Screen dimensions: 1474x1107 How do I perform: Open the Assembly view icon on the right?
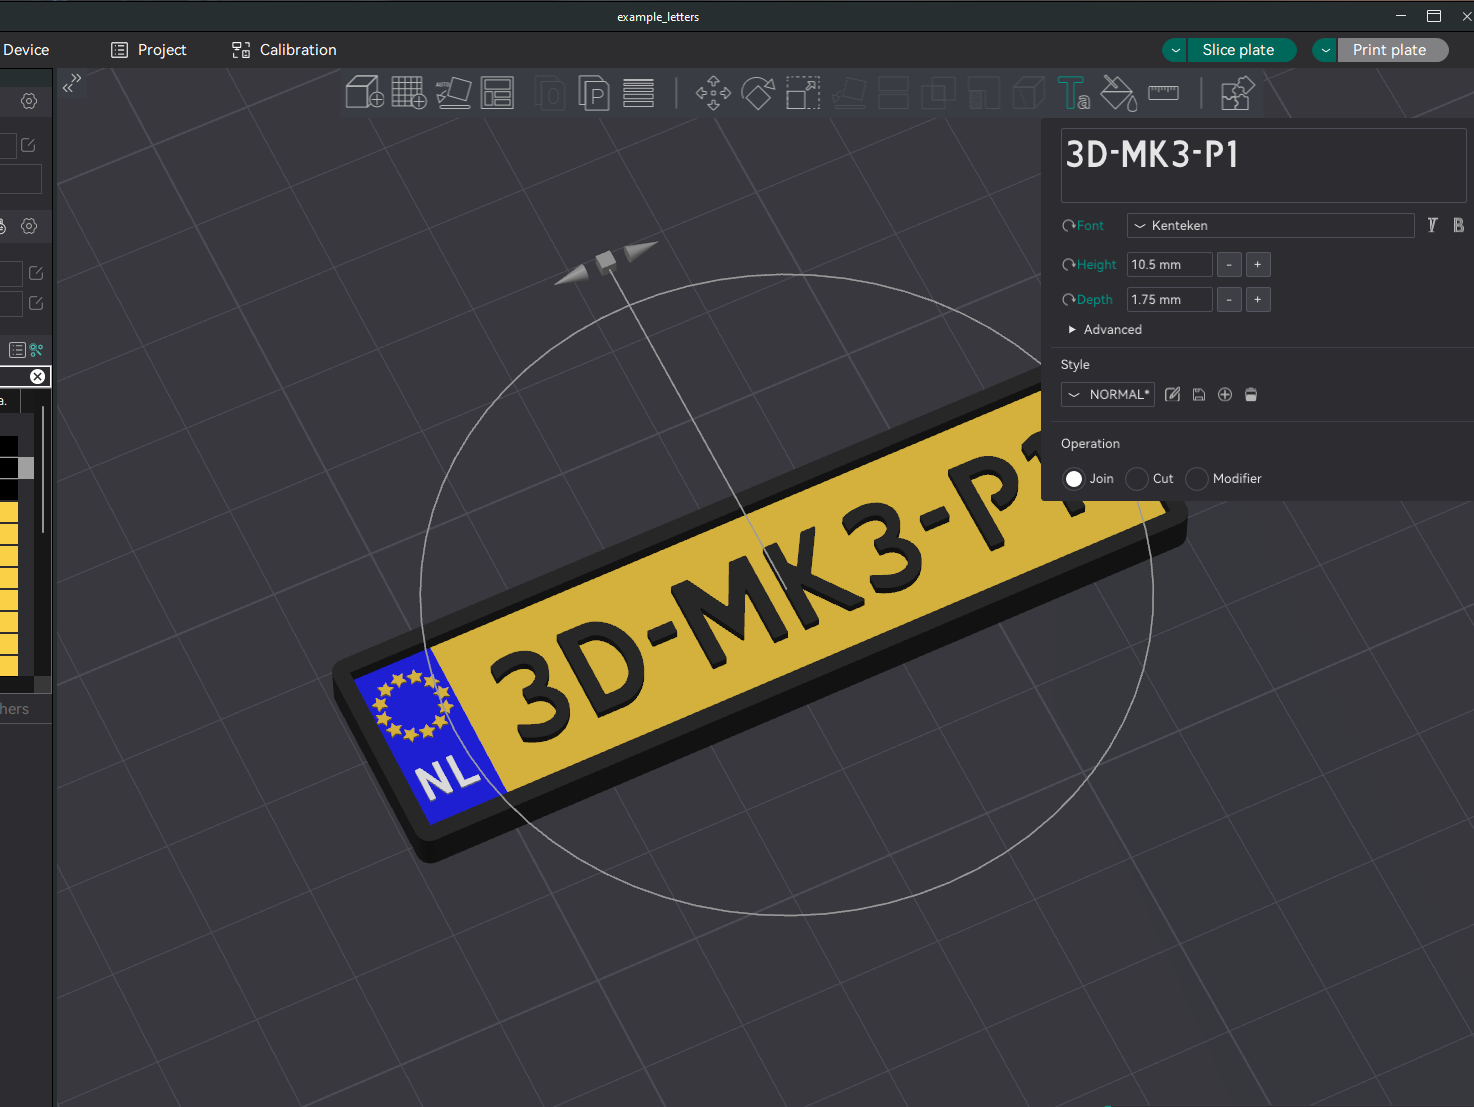[1237, 92]
